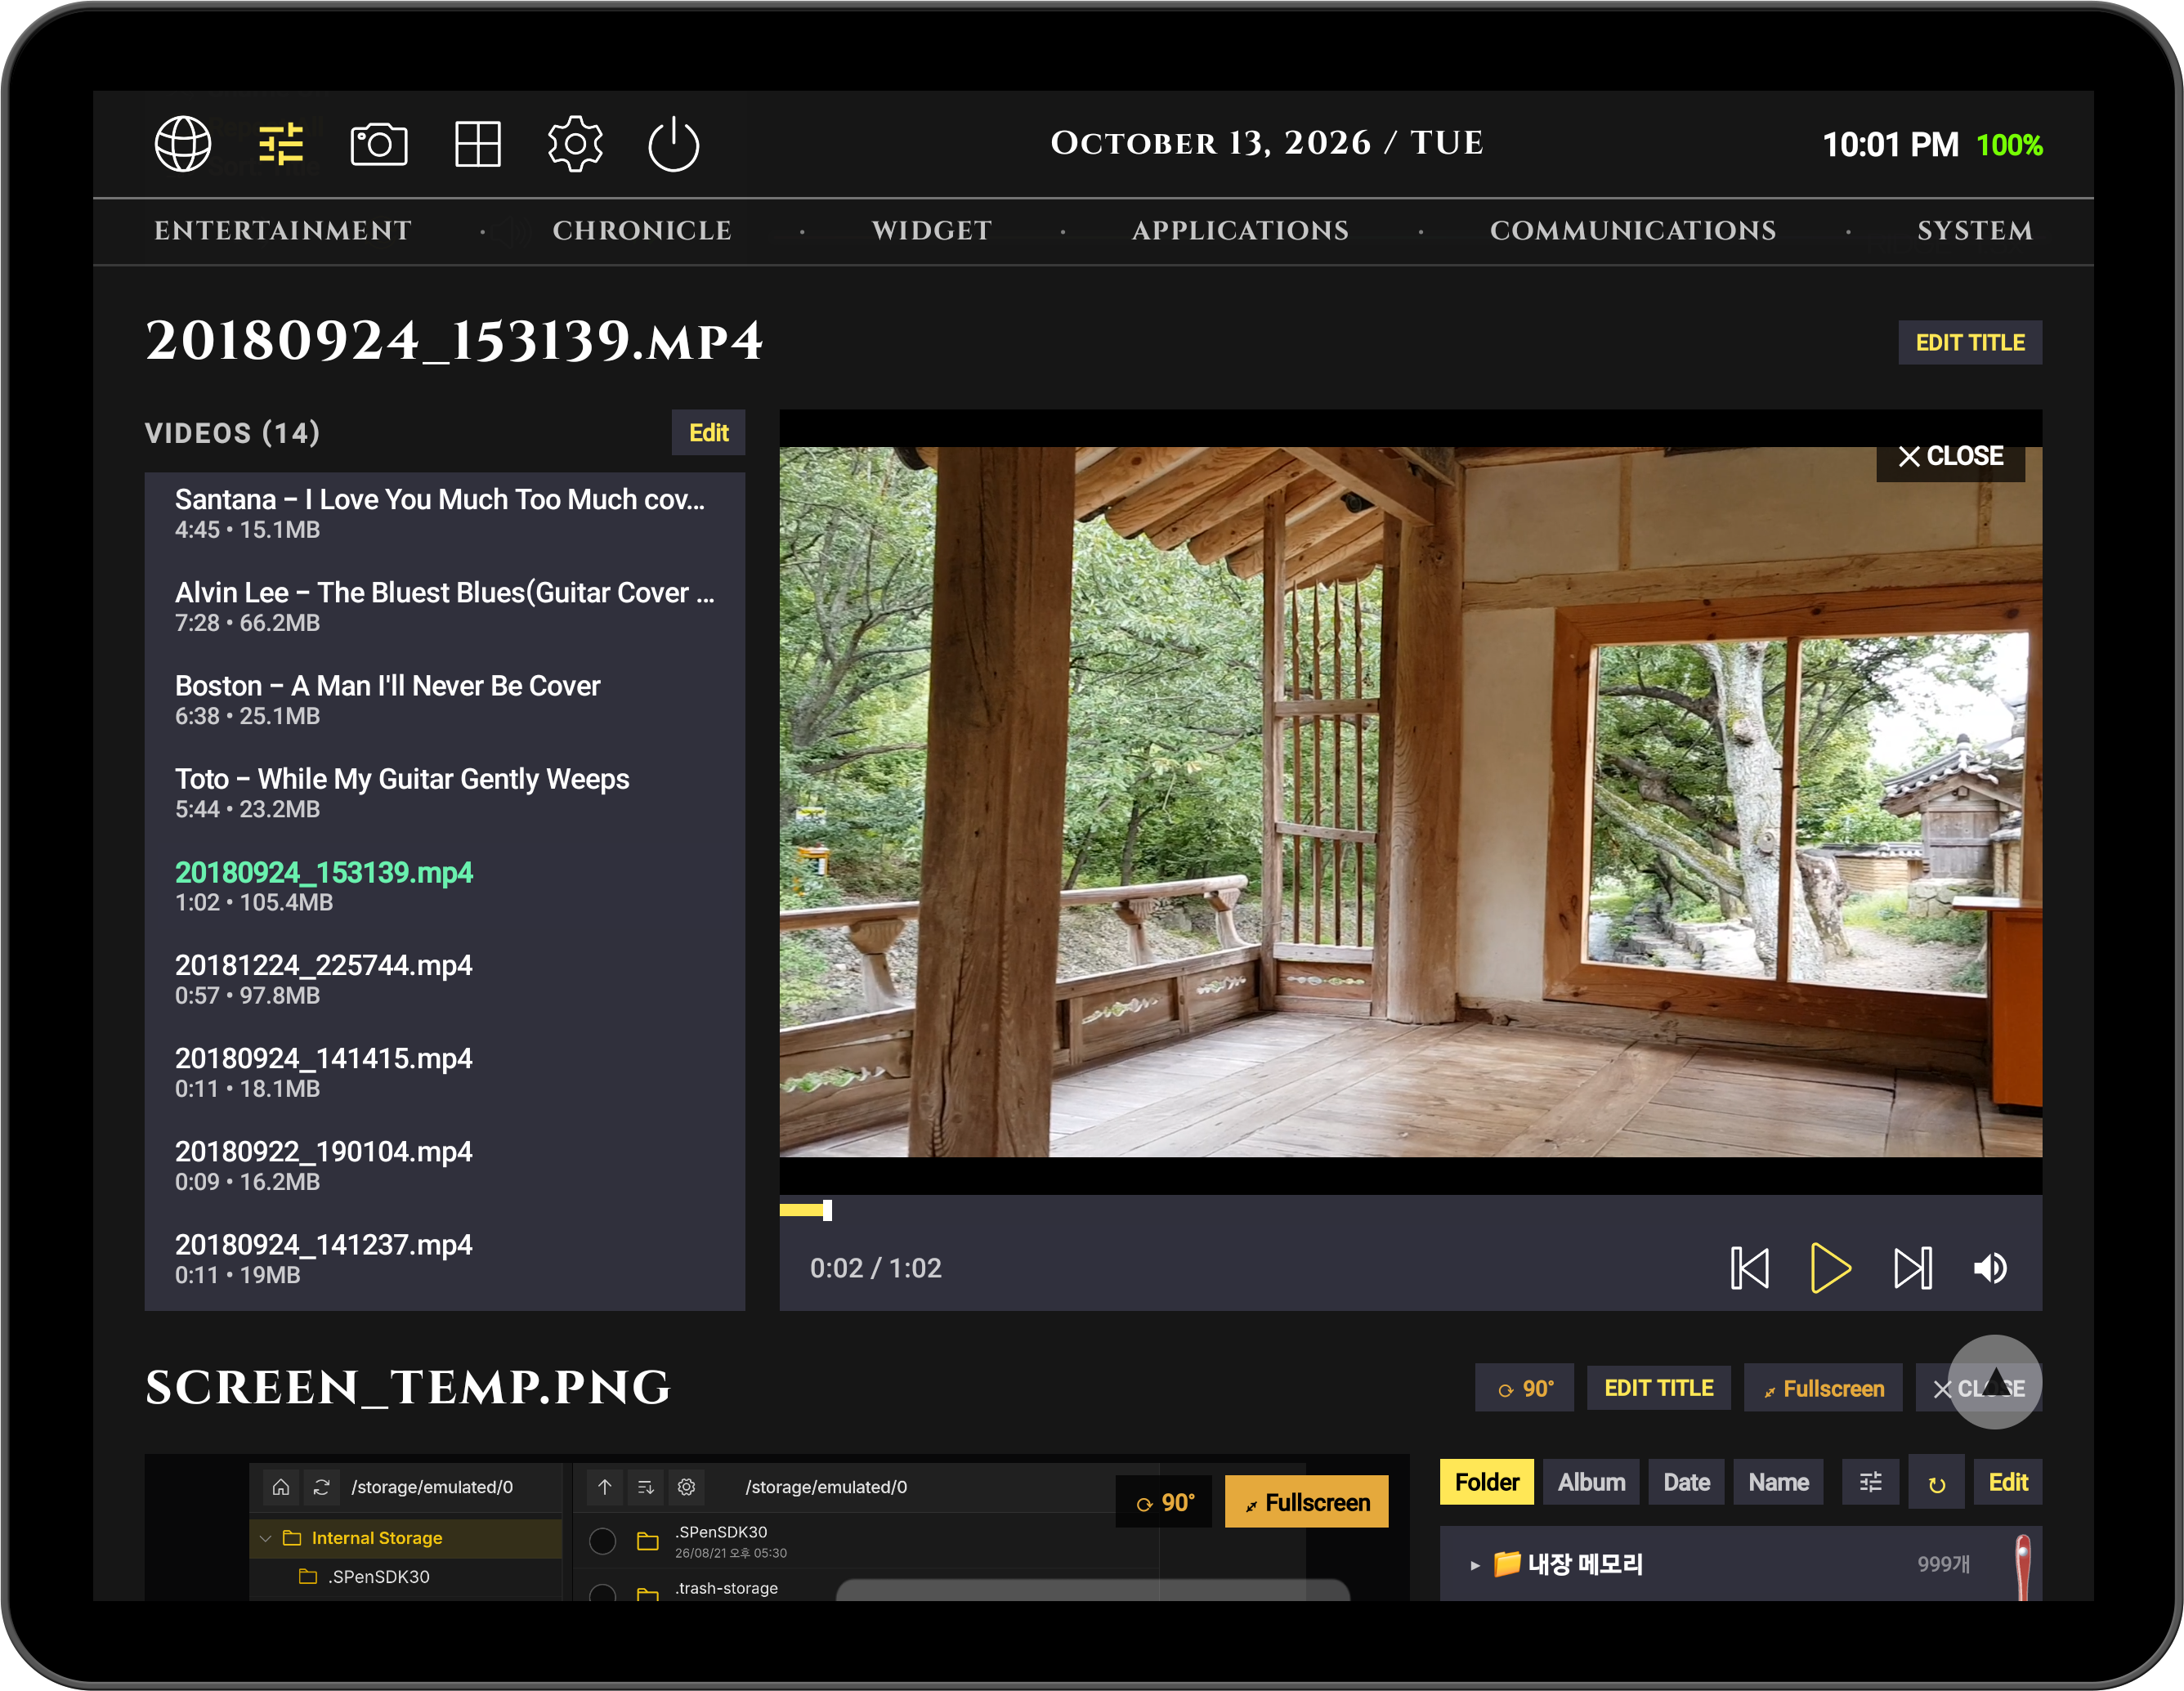Open the yellow sliders settings icon in top bar
Viewport: 2184px width, 1691px height.
tap(281, 144)
